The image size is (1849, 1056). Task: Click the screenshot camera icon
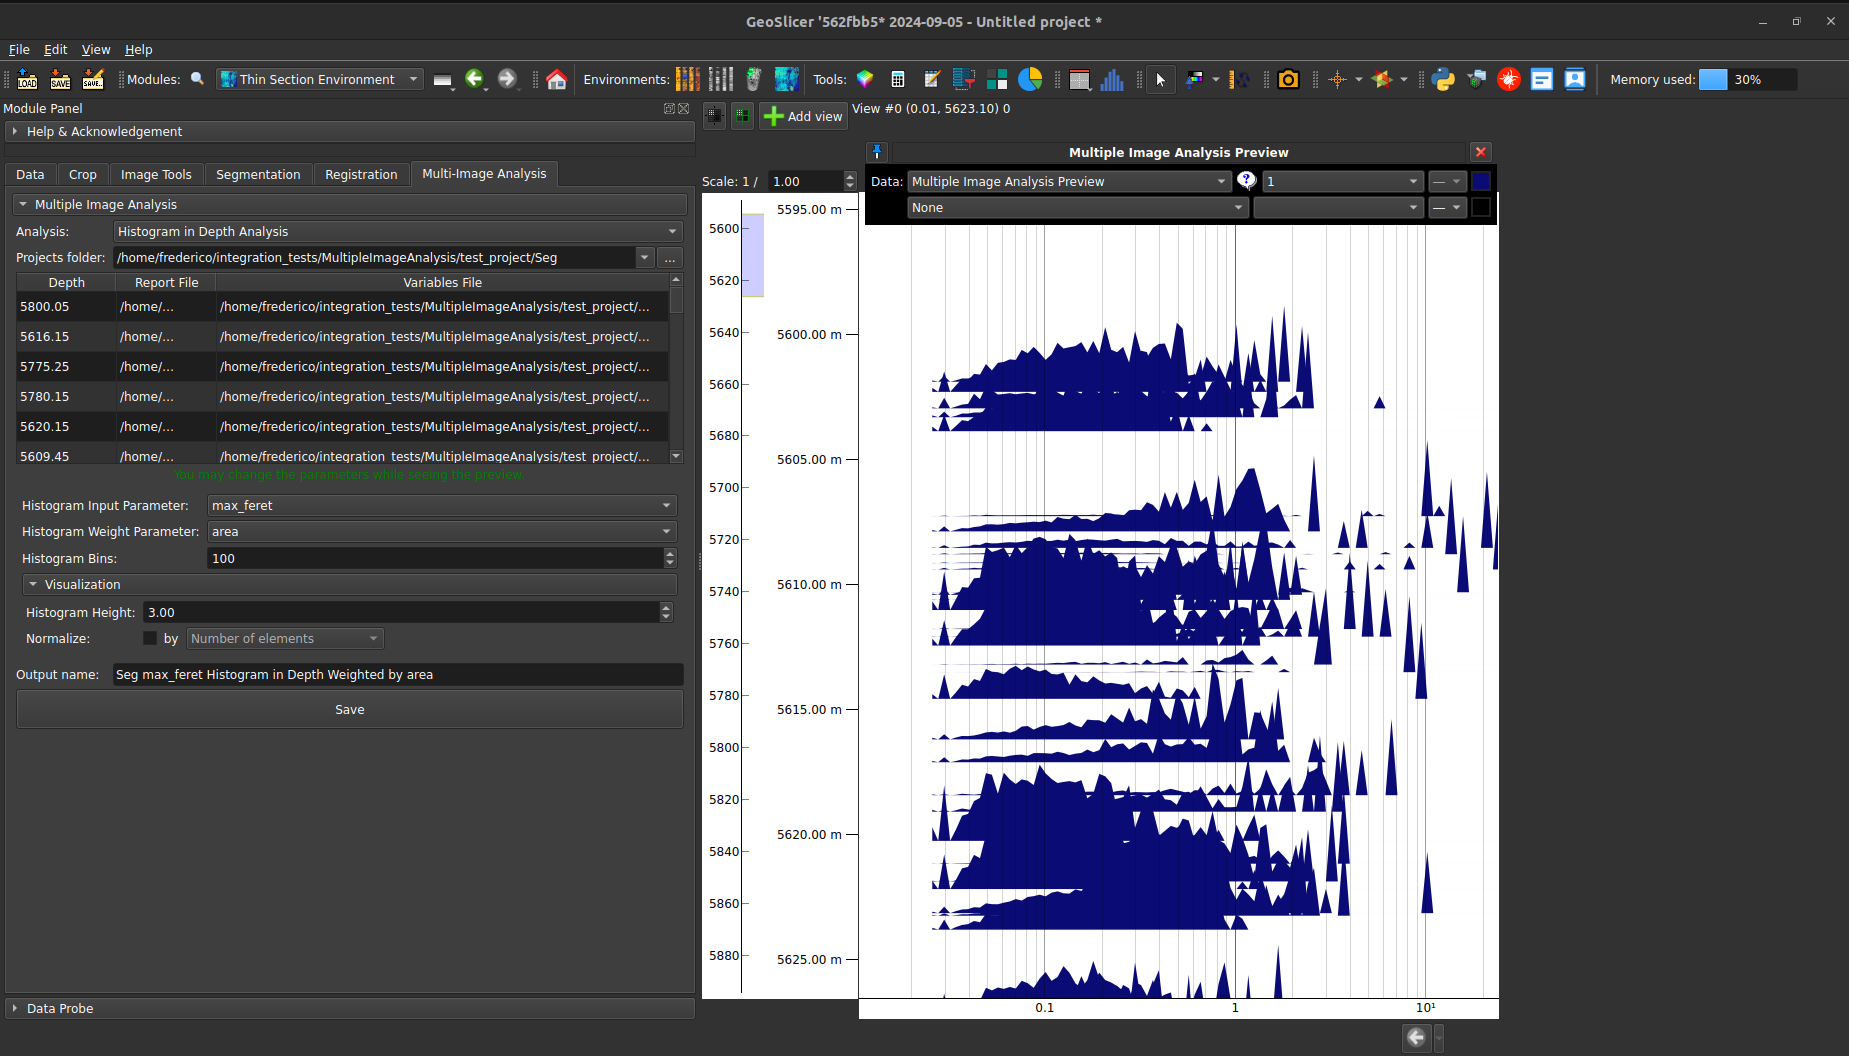[x=1288, y=80]
